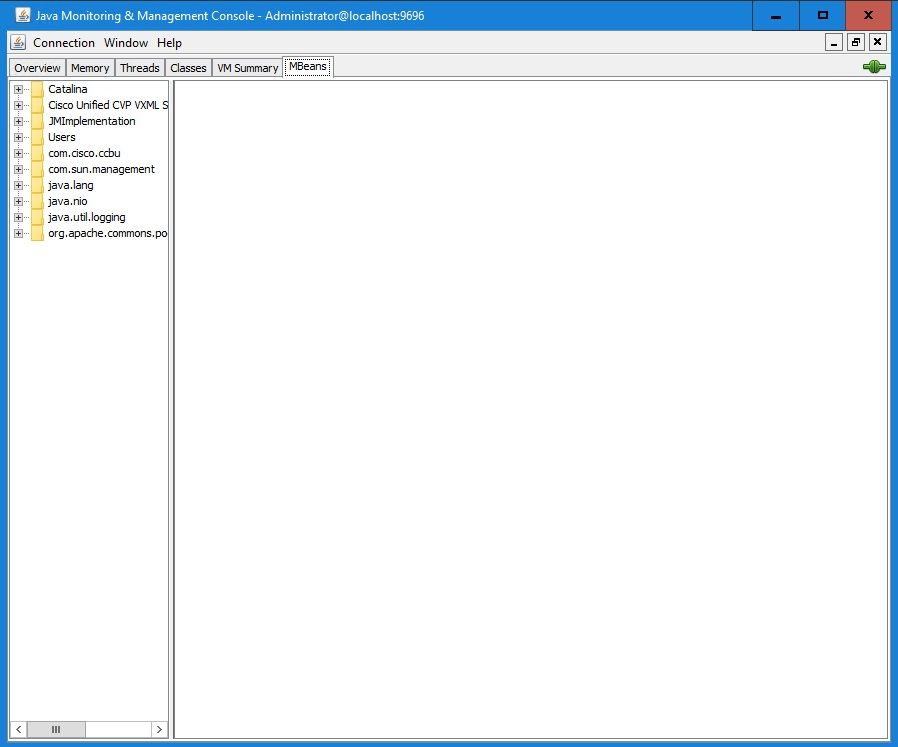The height and width of the screenshot is (747, 898).
Task: Click the Users folder icon
Action: tap(37, 137)
